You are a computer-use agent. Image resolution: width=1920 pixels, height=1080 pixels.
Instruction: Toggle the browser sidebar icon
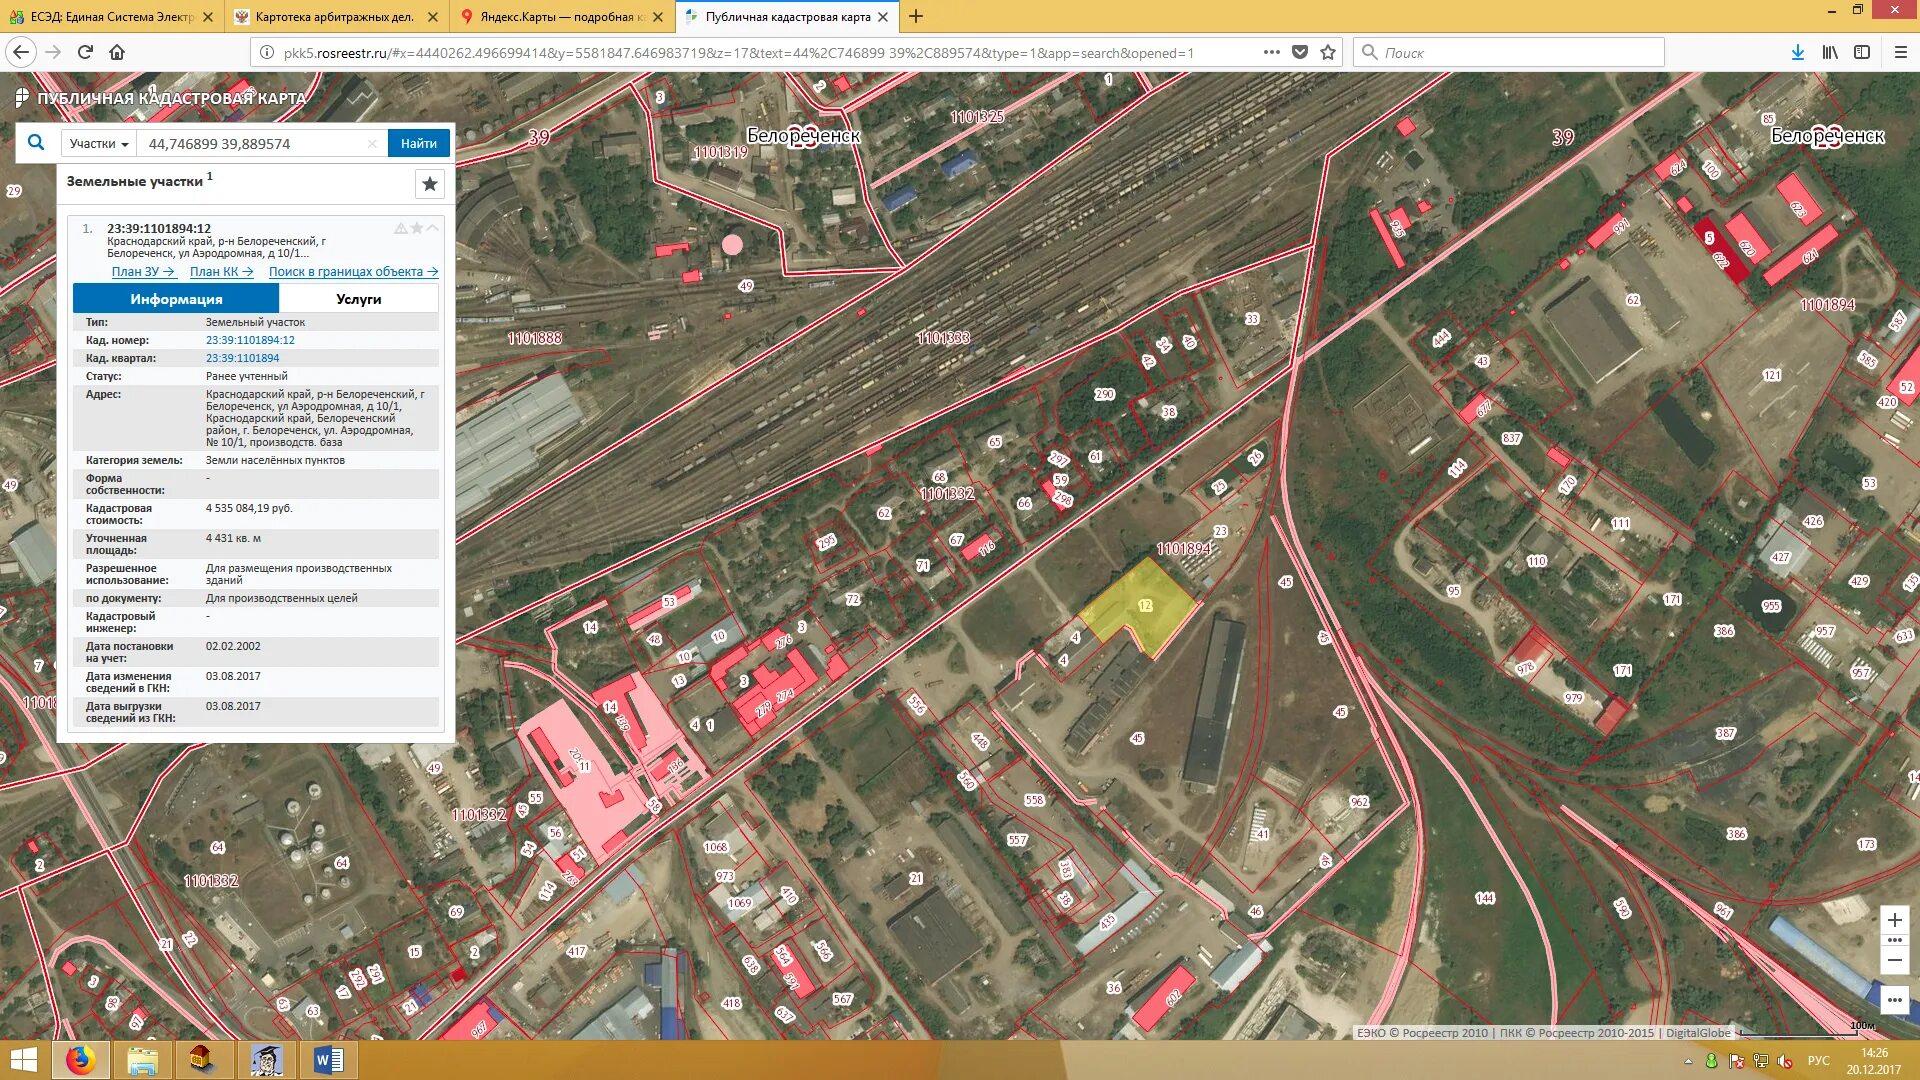point(1862,52)
